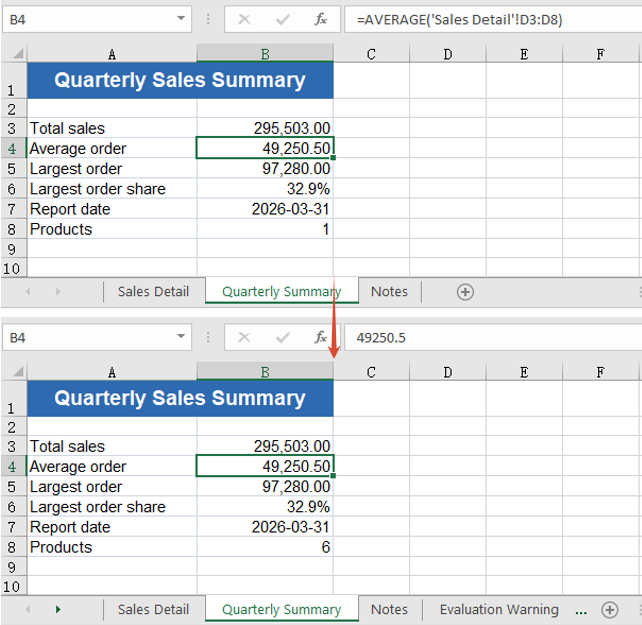Viewport: 642px width, 625px height.
Task: Click Largest order label in bottom sheet
Action: coord(76,487)
